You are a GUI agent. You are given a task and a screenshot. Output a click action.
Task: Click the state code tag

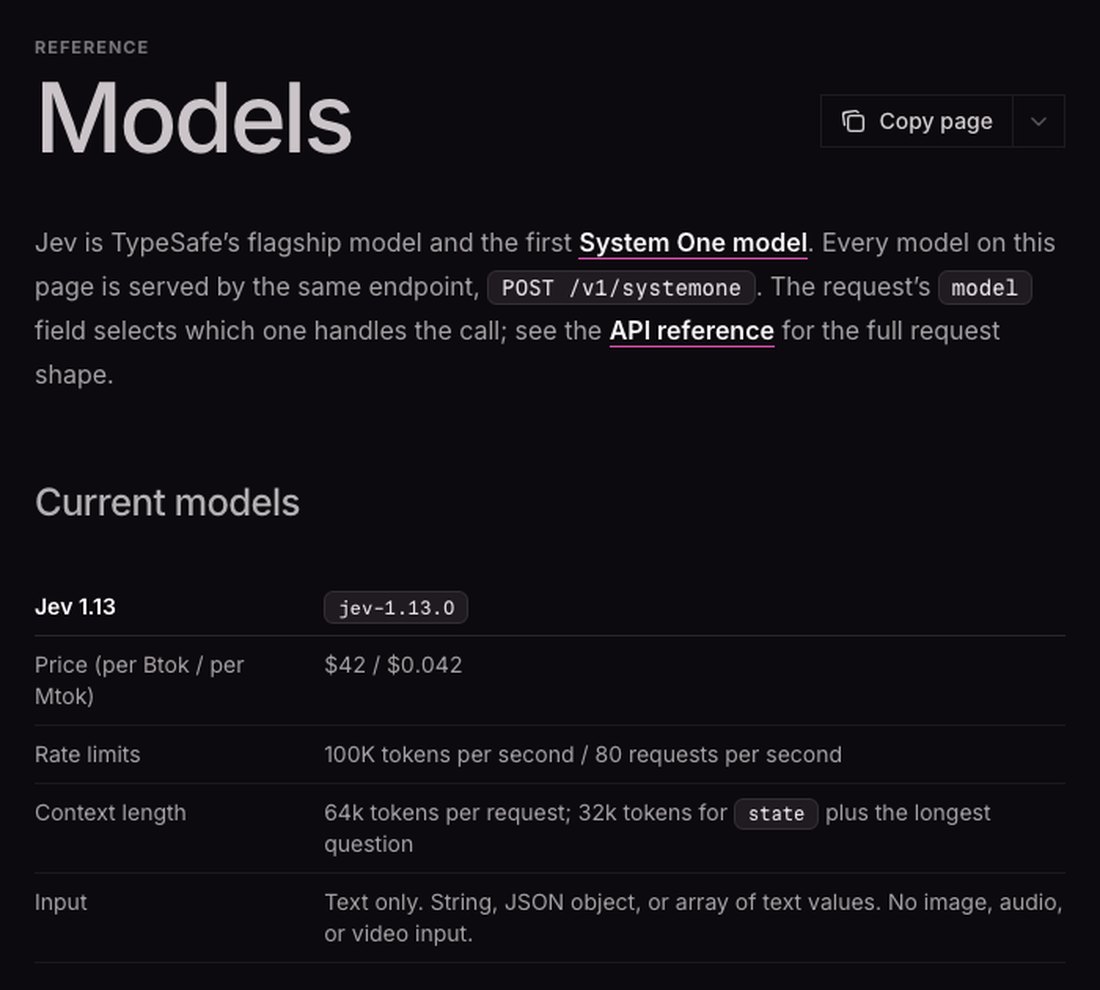click(776, 814)
